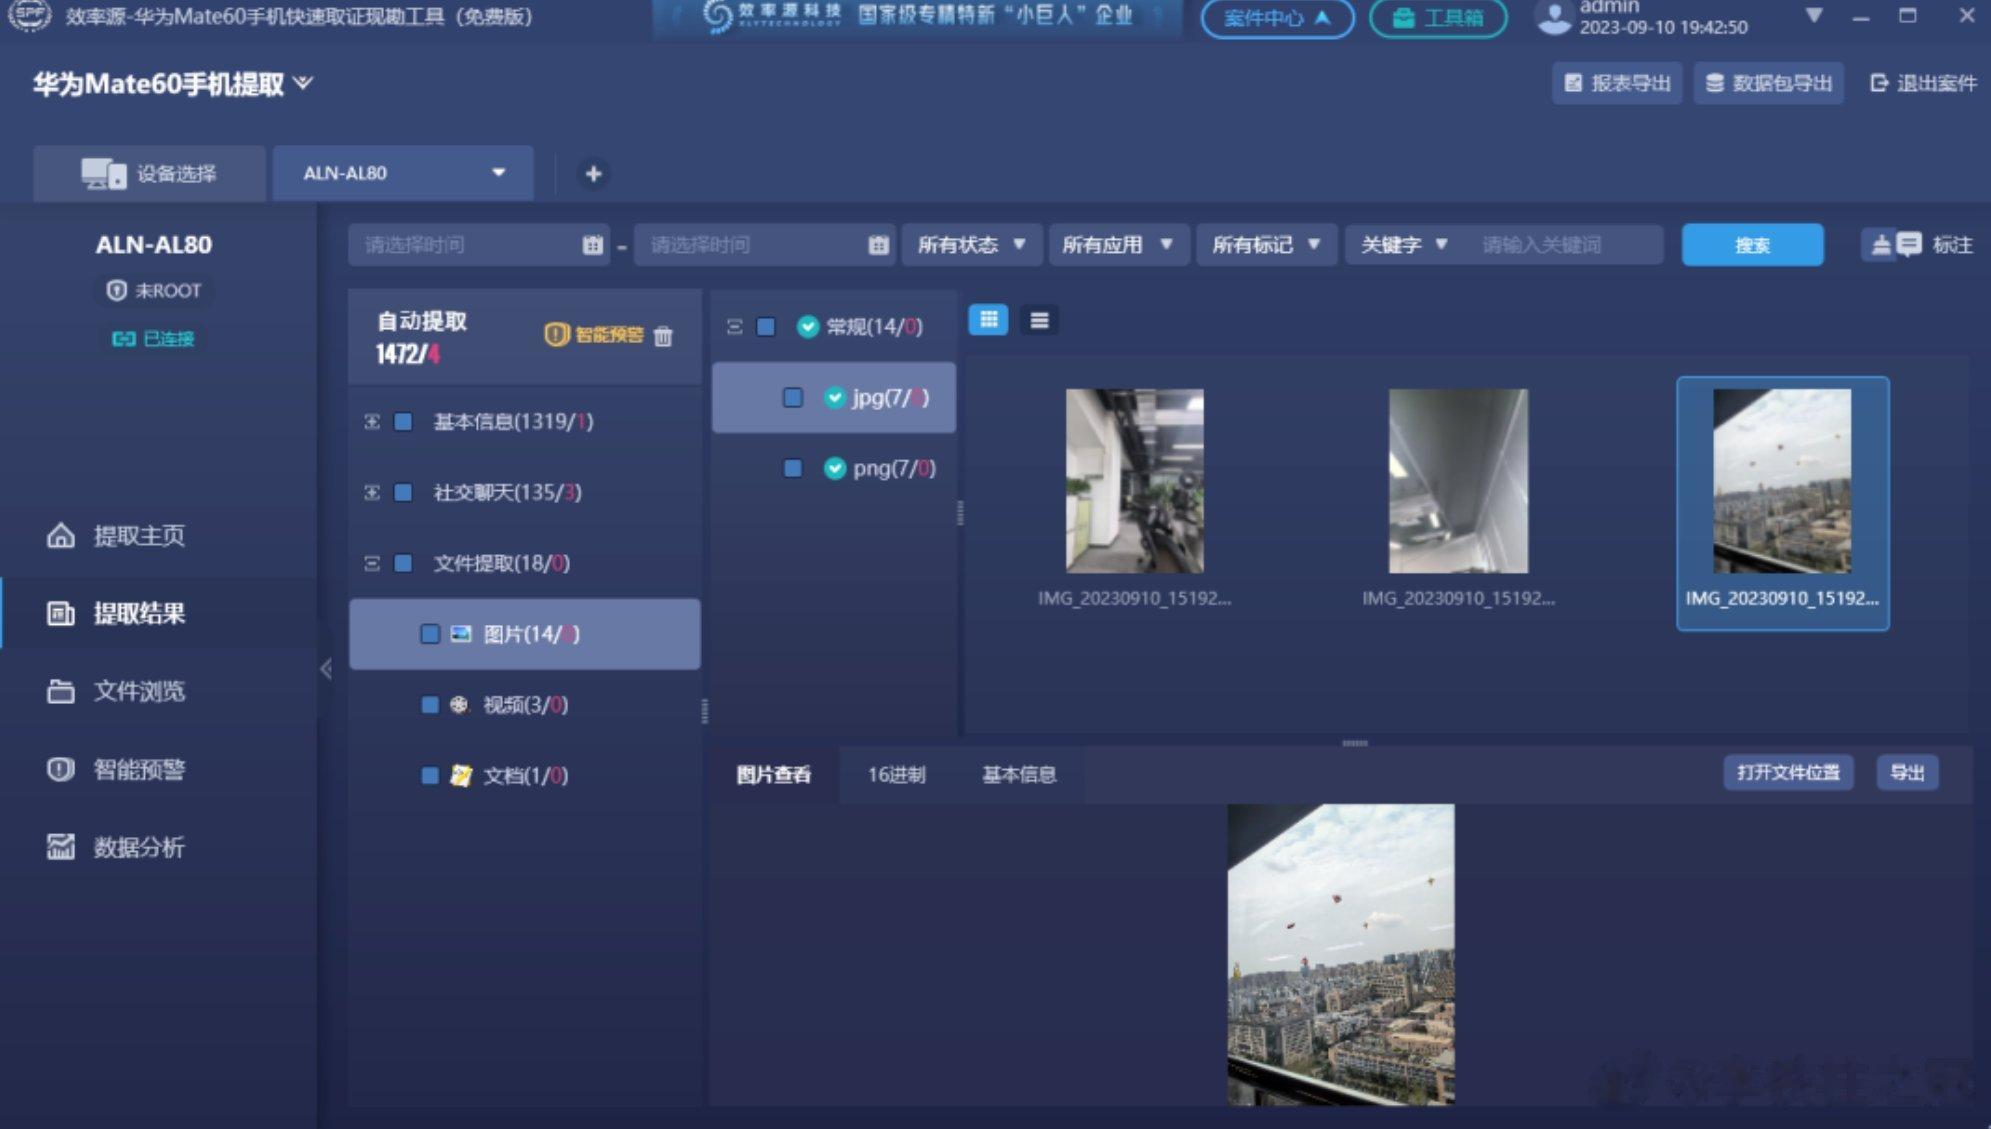This screenshot has height=1129, width=1991.
Task: Add a new device tab with plus
Action: 593,174
